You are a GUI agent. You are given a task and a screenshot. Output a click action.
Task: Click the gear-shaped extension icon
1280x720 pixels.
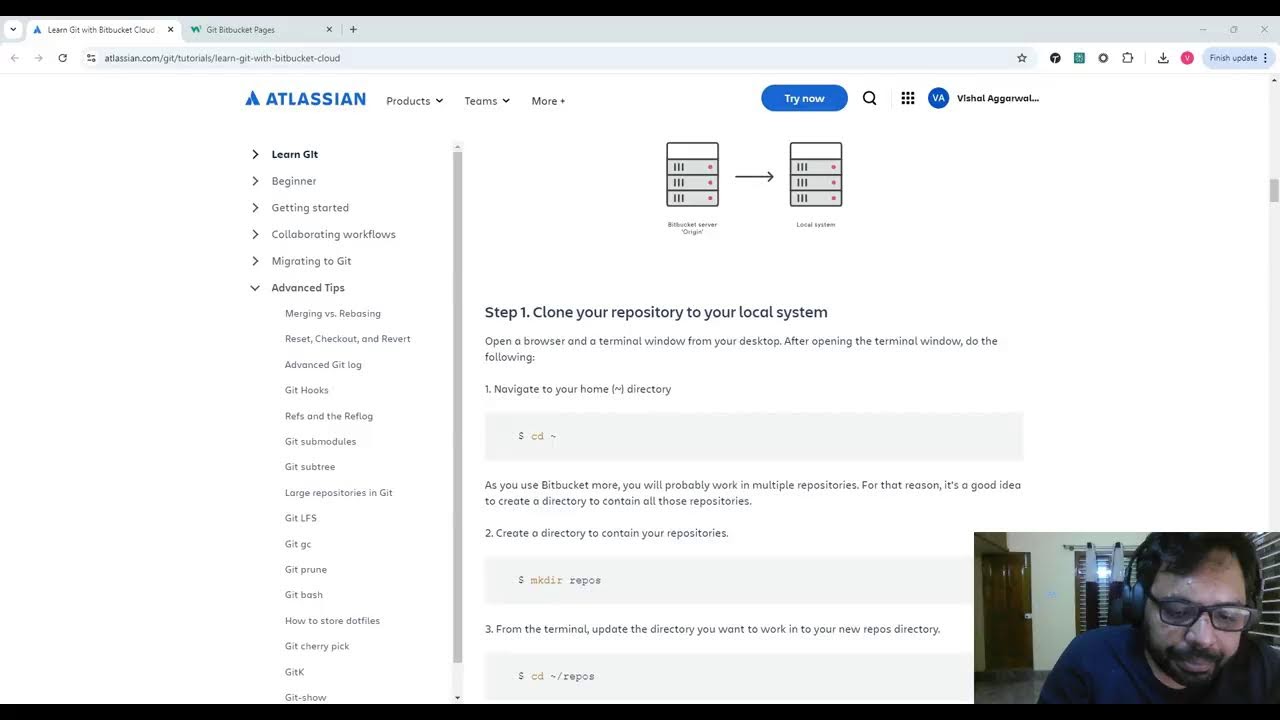coord(1103,58)
